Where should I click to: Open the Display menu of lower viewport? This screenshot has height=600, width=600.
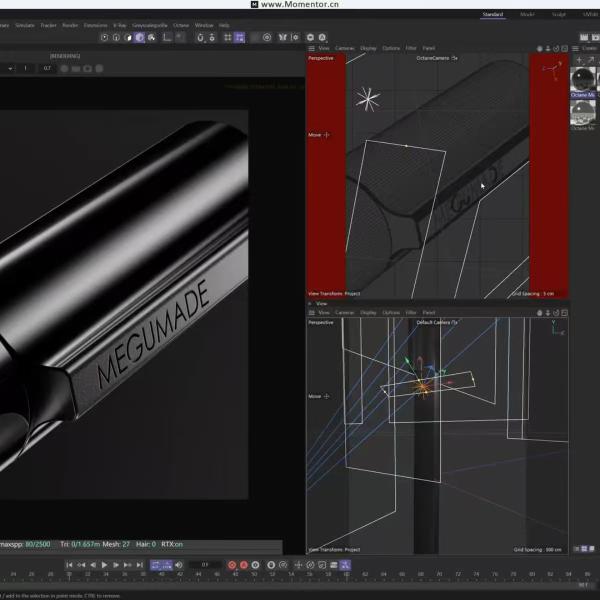(368, 313)
